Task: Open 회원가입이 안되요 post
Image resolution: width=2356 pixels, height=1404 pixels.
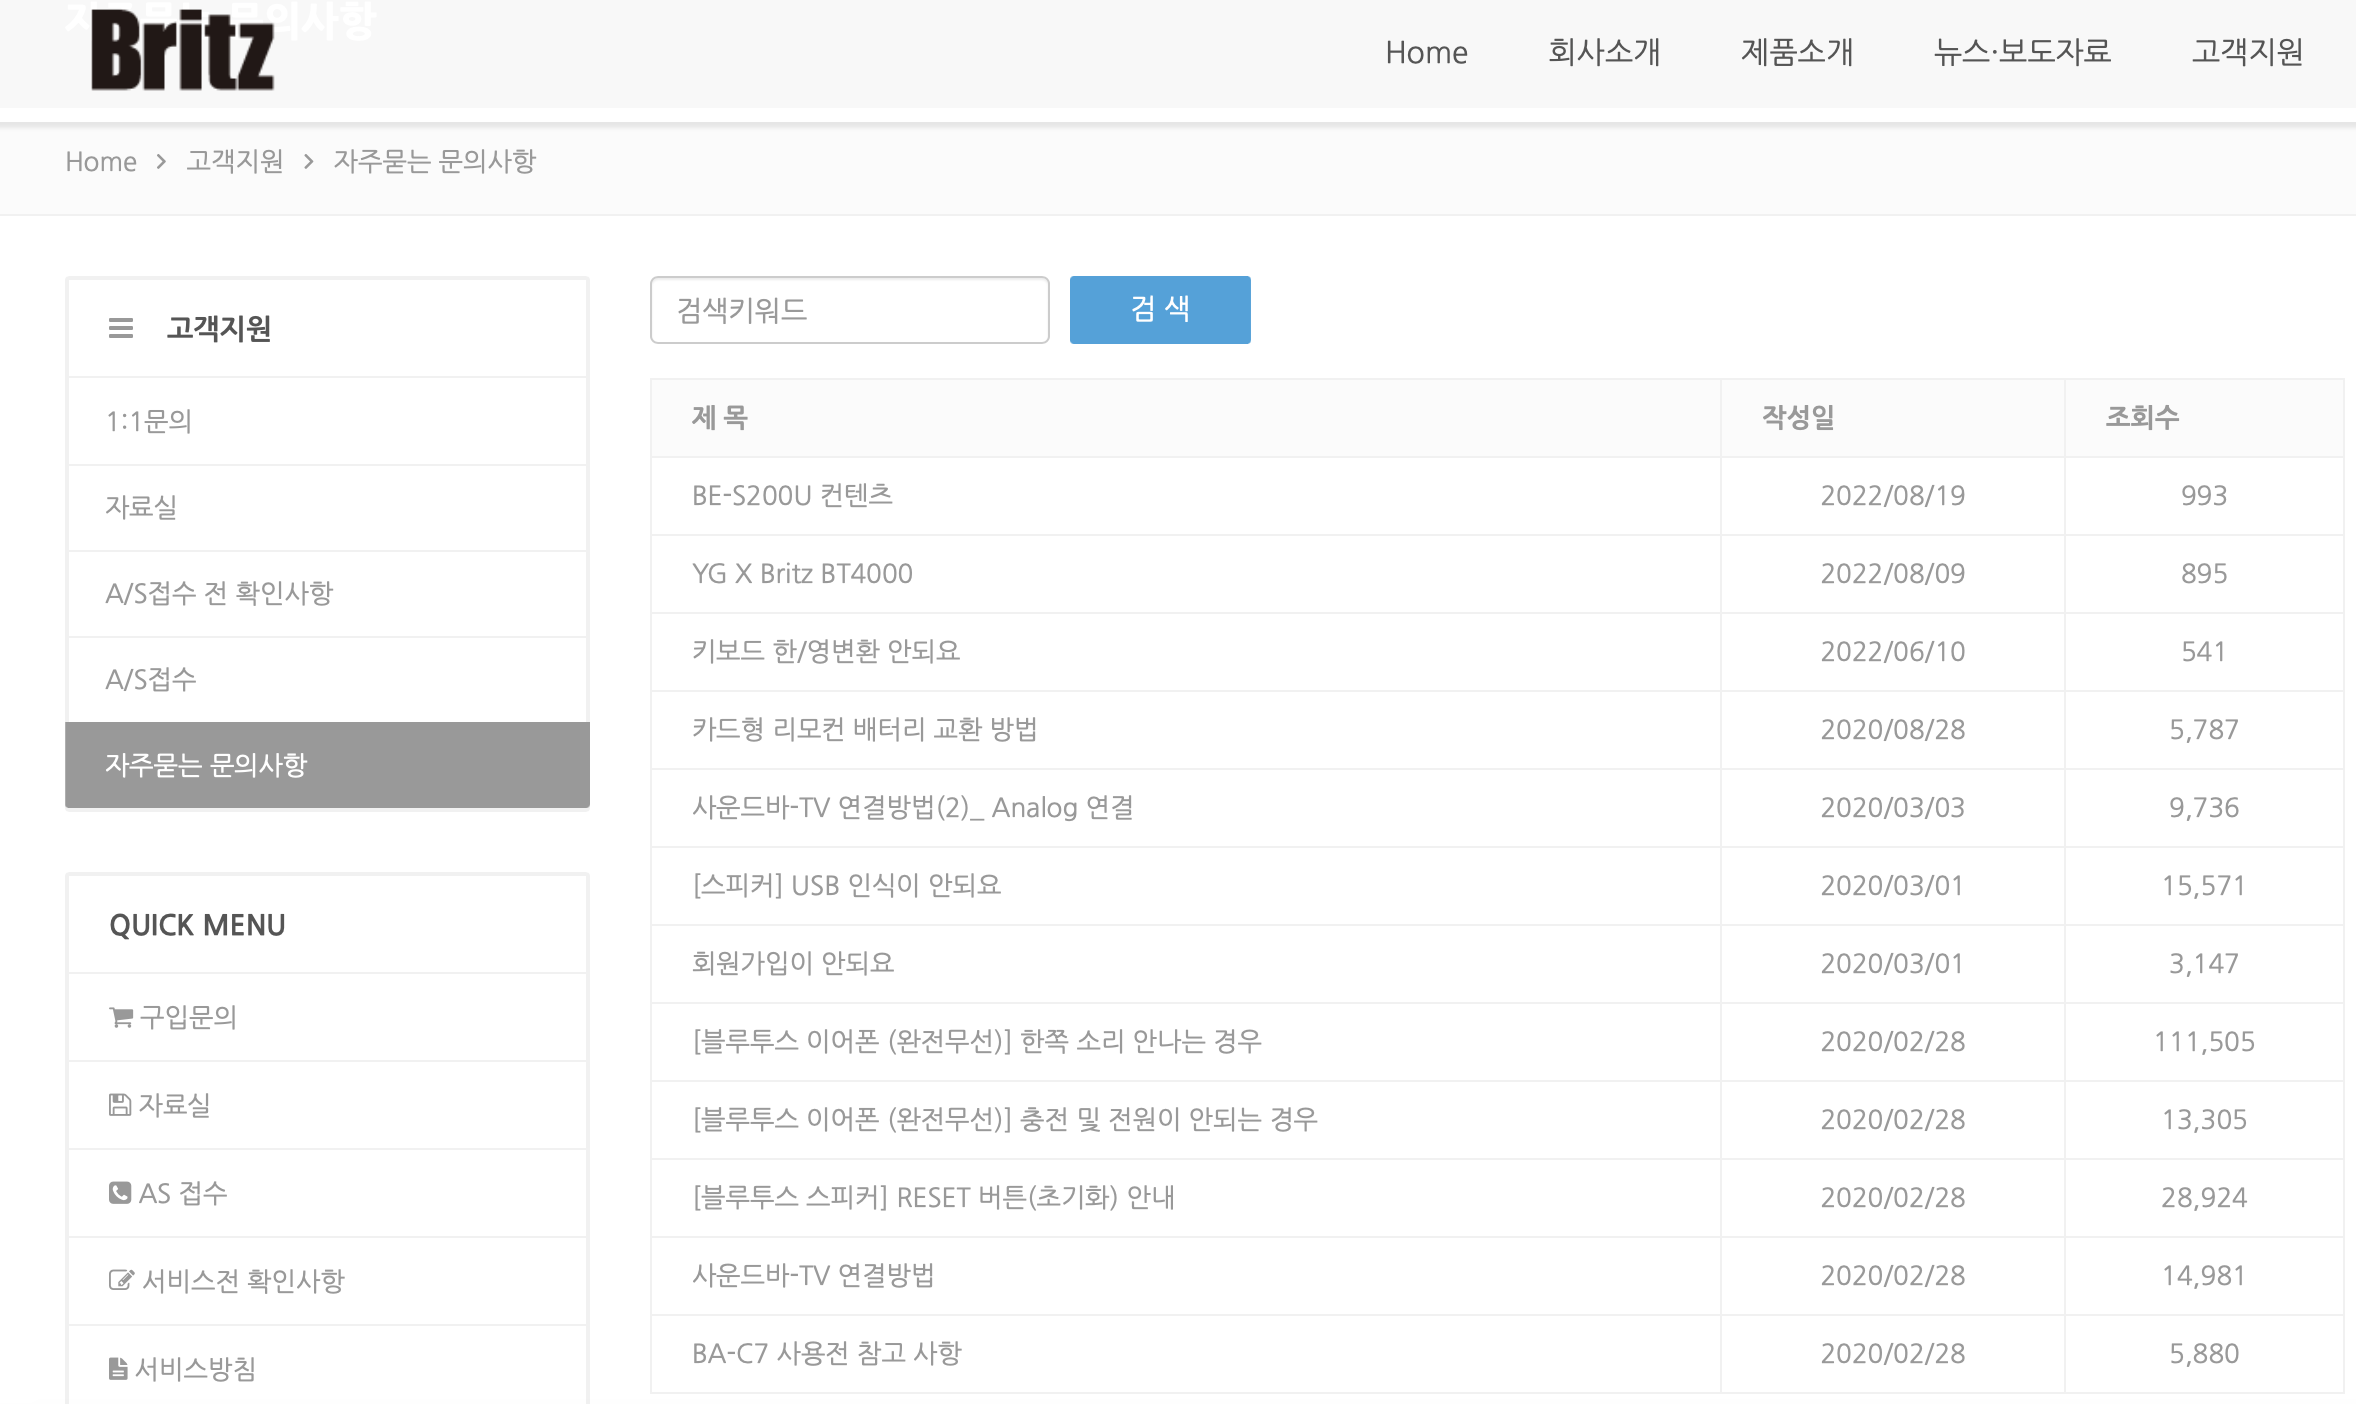Action: 793,963
